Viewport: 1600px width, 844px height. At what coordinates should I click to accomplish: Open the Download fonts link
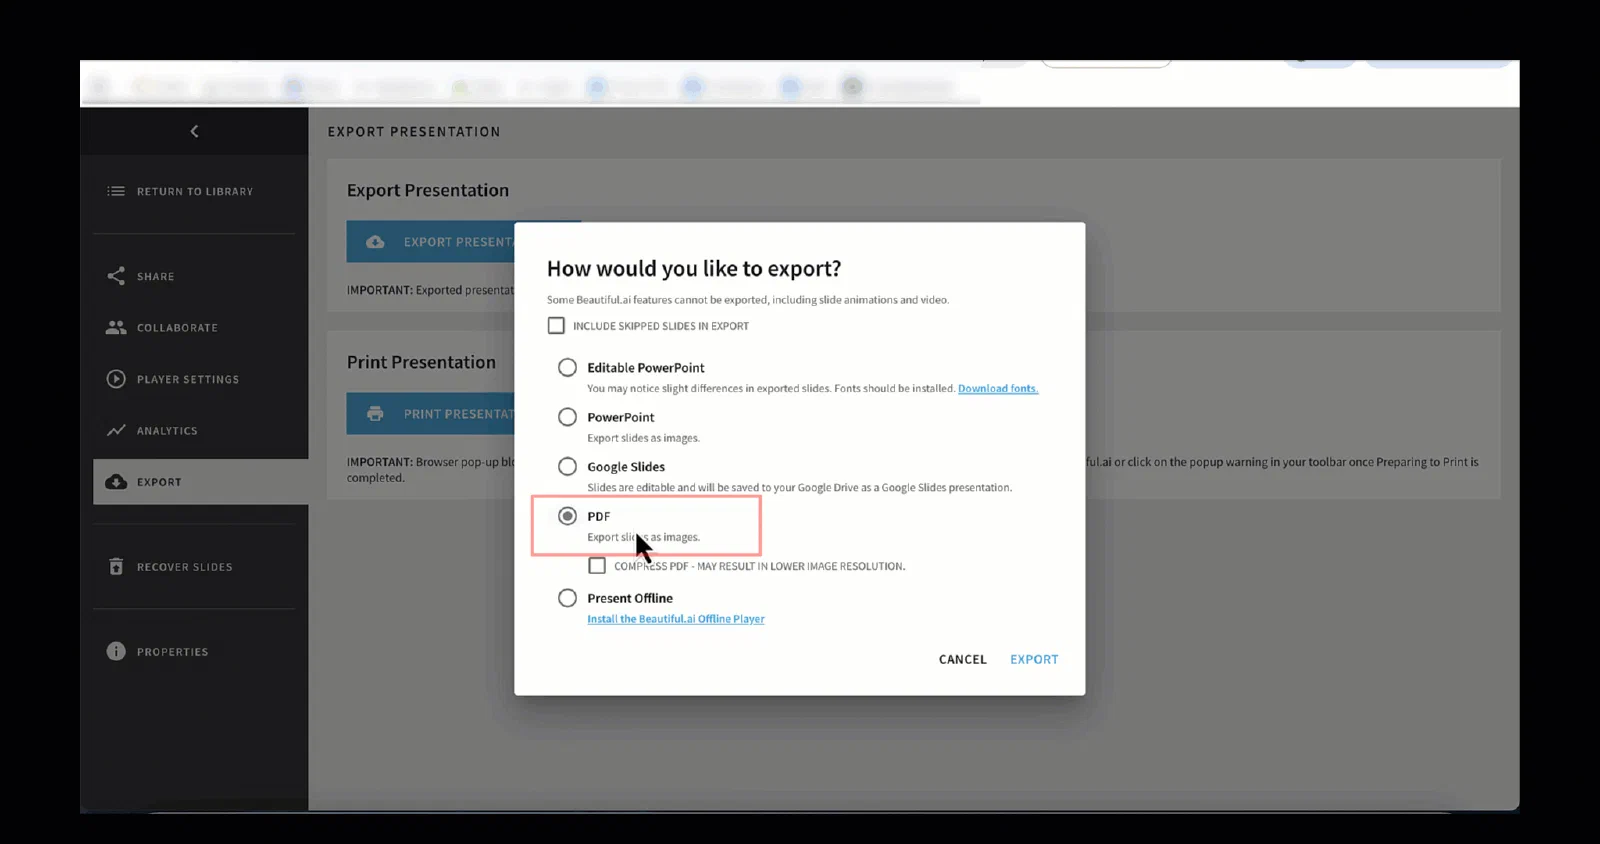[998, 389]
